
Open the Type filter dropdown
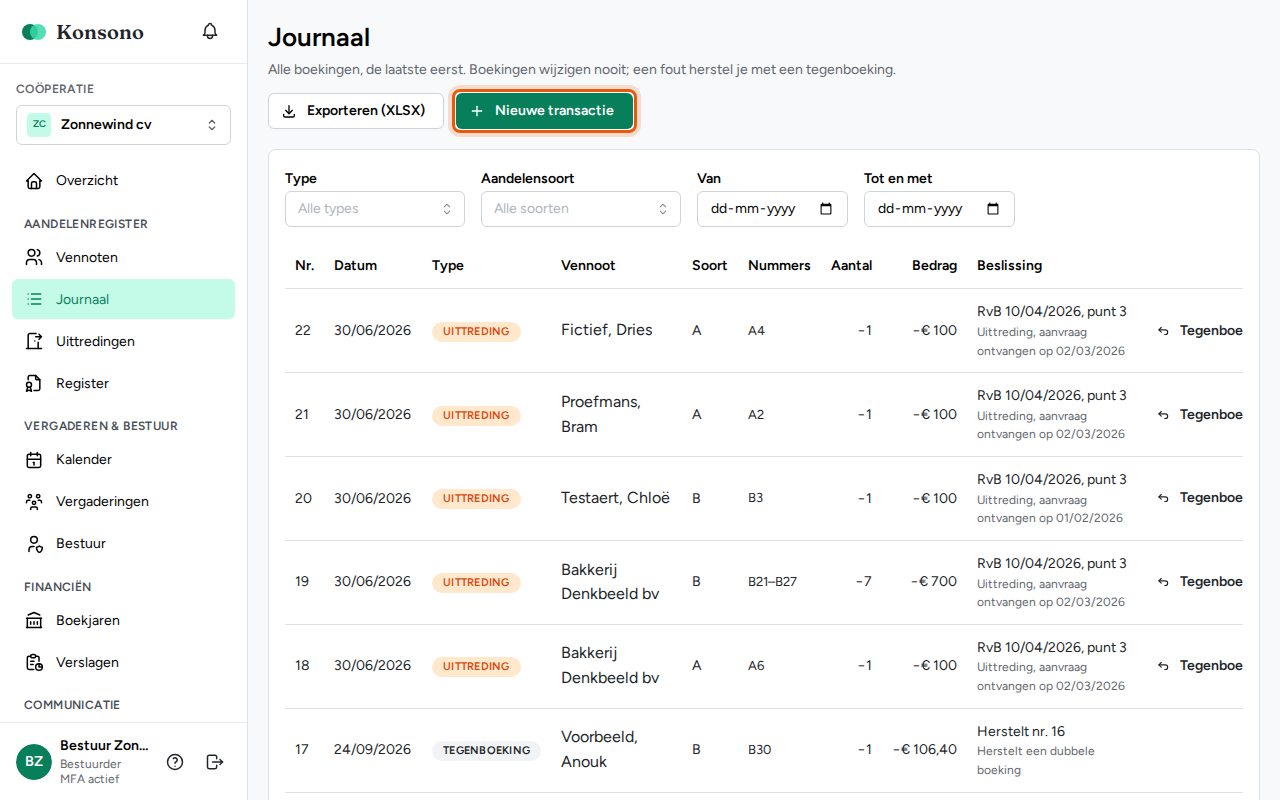pos(375,209)
